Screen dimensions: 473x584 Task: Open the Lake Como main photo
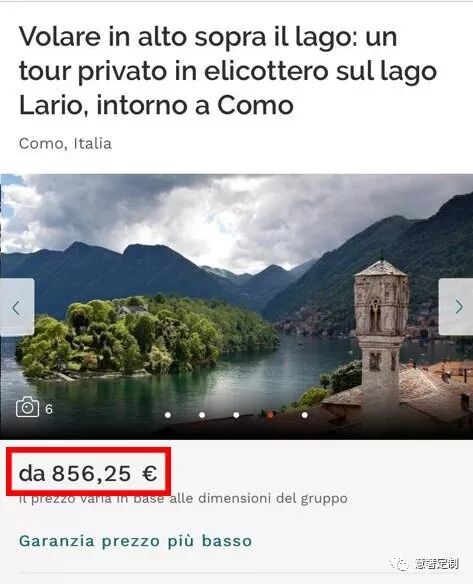[x=236, y=307]
